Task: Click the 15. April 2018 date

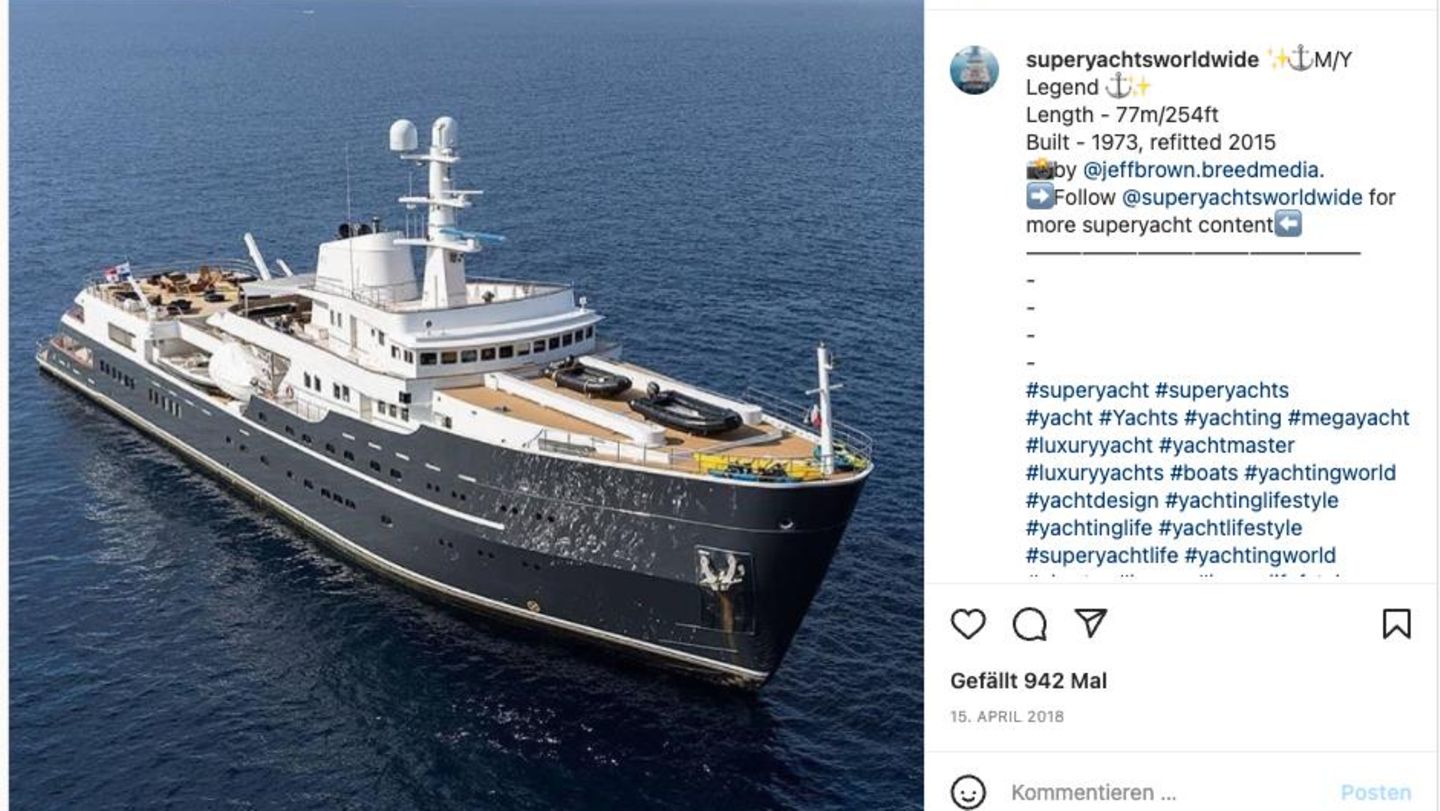Action: coord(1007,717)
